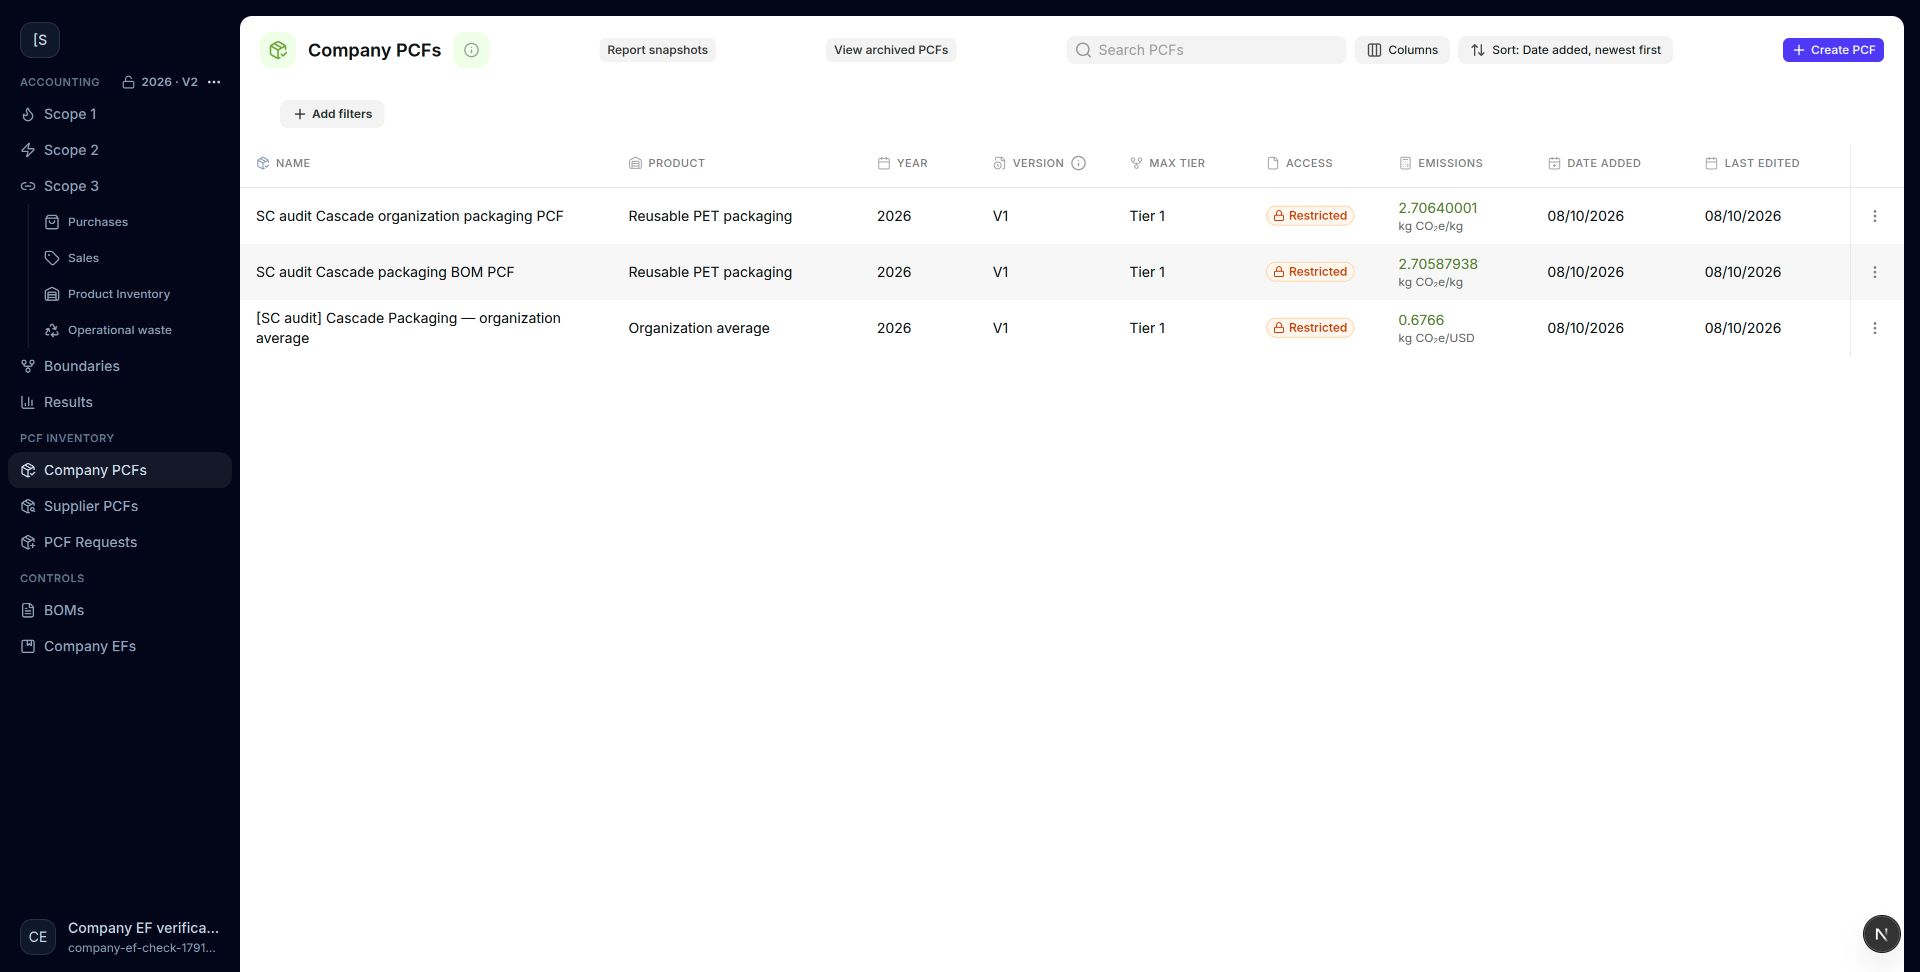Open the three-dot menu next to 2026 · V2

tap(214, 82)
